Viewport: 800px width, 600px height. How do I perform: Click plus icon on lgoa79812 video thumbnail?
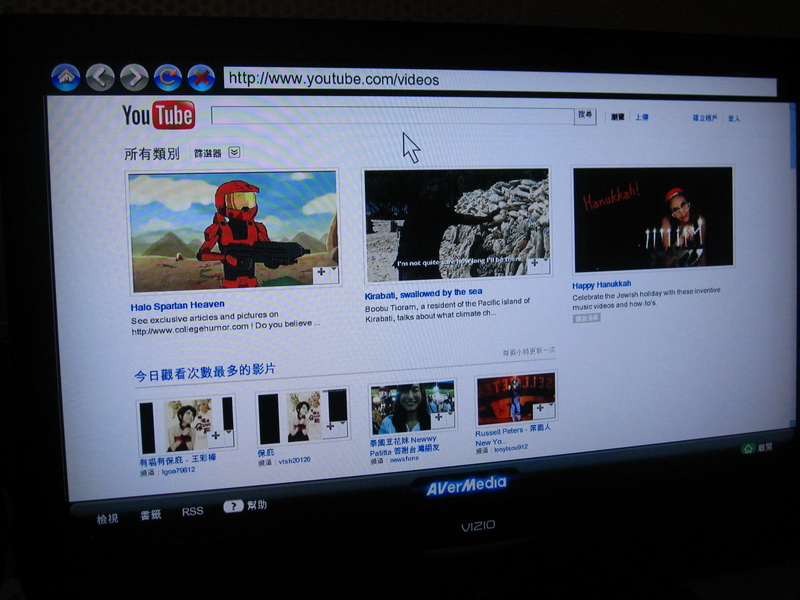tap(216, 435)
